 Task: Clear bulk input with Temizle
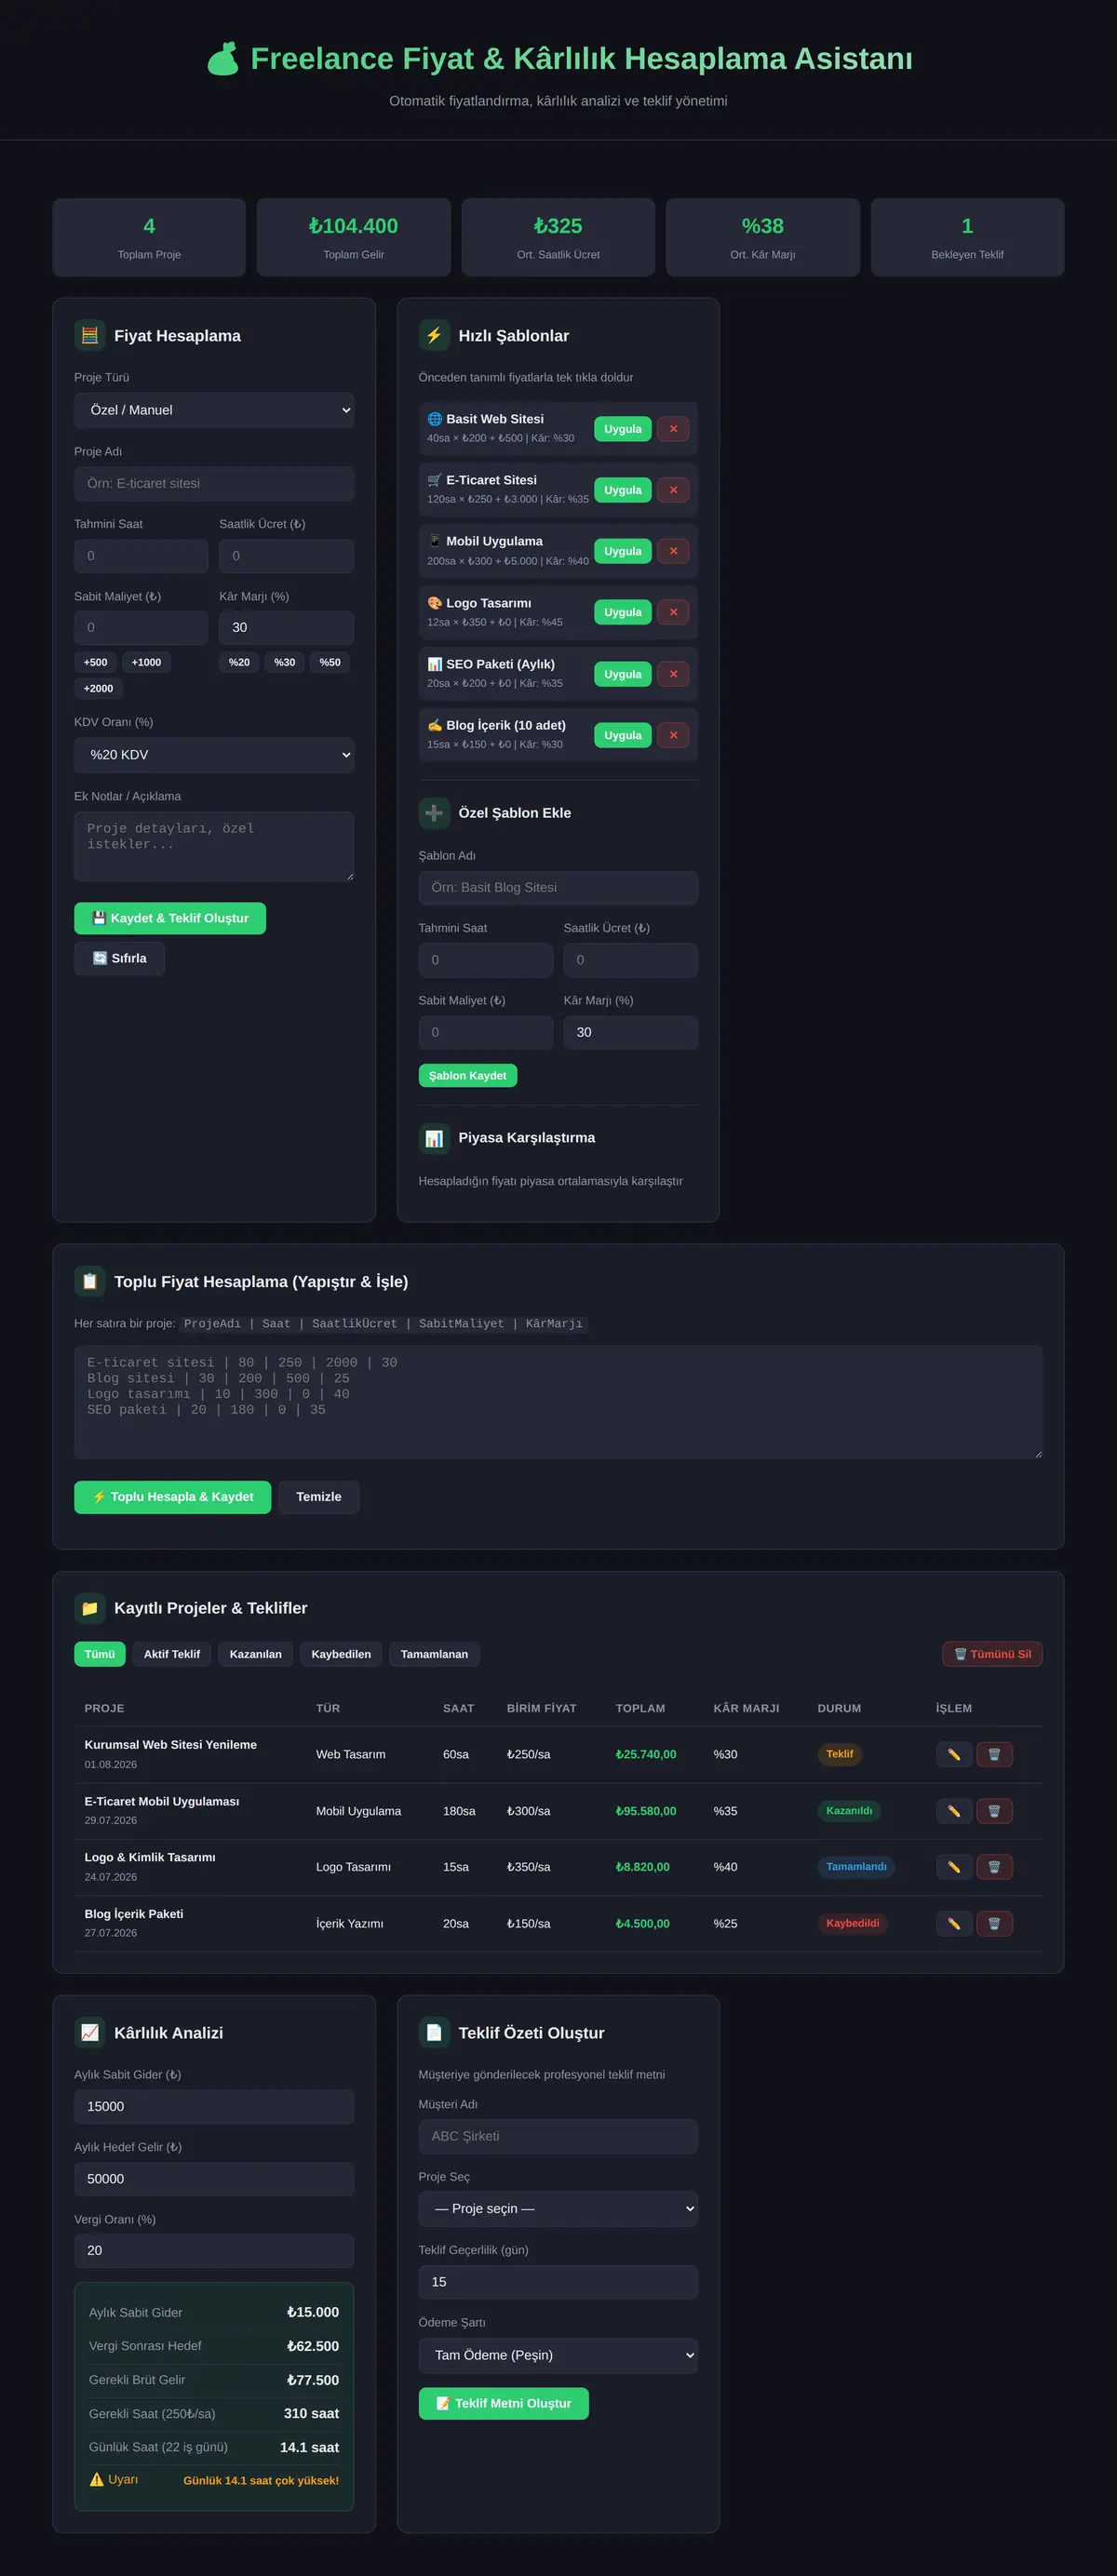(319, 1497)
